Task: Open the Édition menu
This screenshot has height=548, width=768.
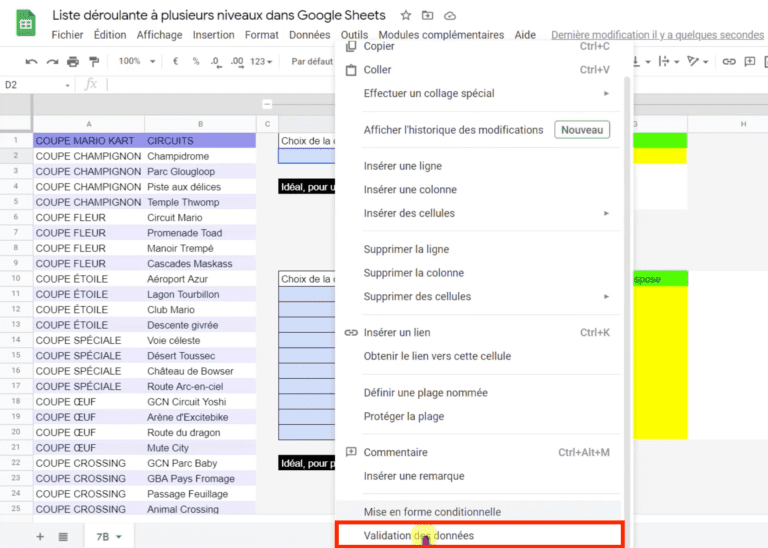Action: click(110, 35)
